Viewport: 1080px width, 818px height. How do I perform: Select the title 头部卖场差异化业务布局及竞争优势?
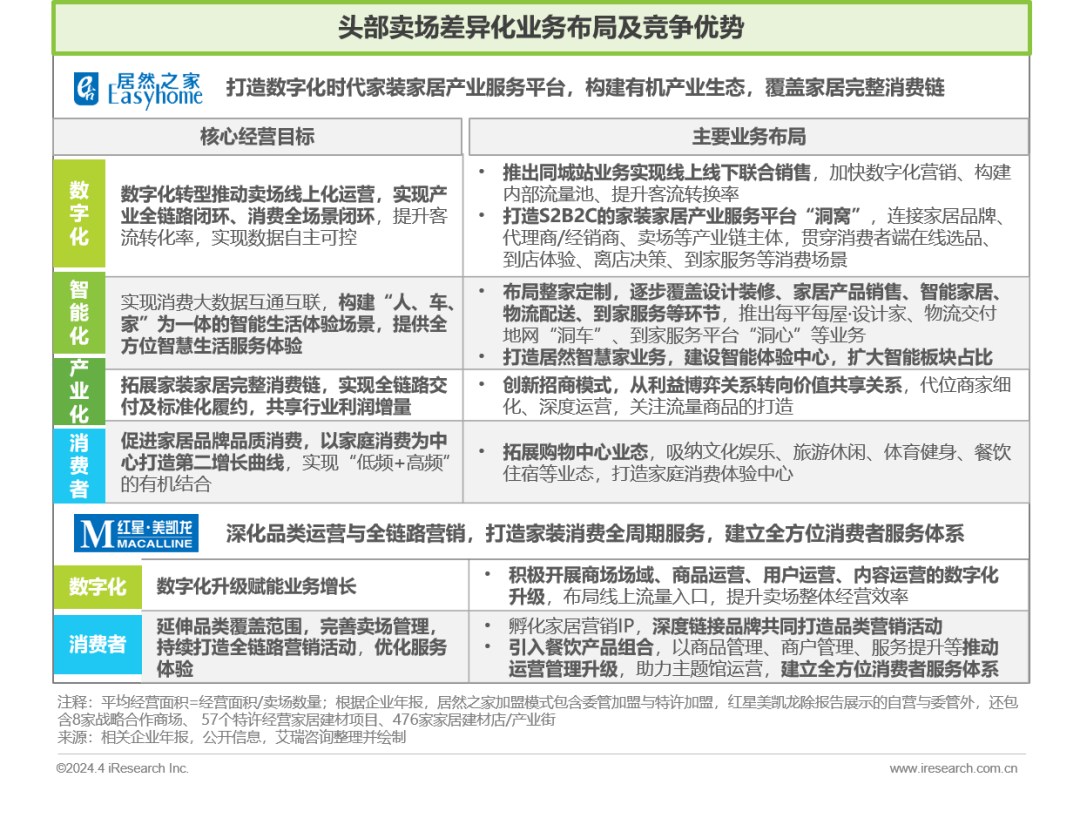point(541,28)
